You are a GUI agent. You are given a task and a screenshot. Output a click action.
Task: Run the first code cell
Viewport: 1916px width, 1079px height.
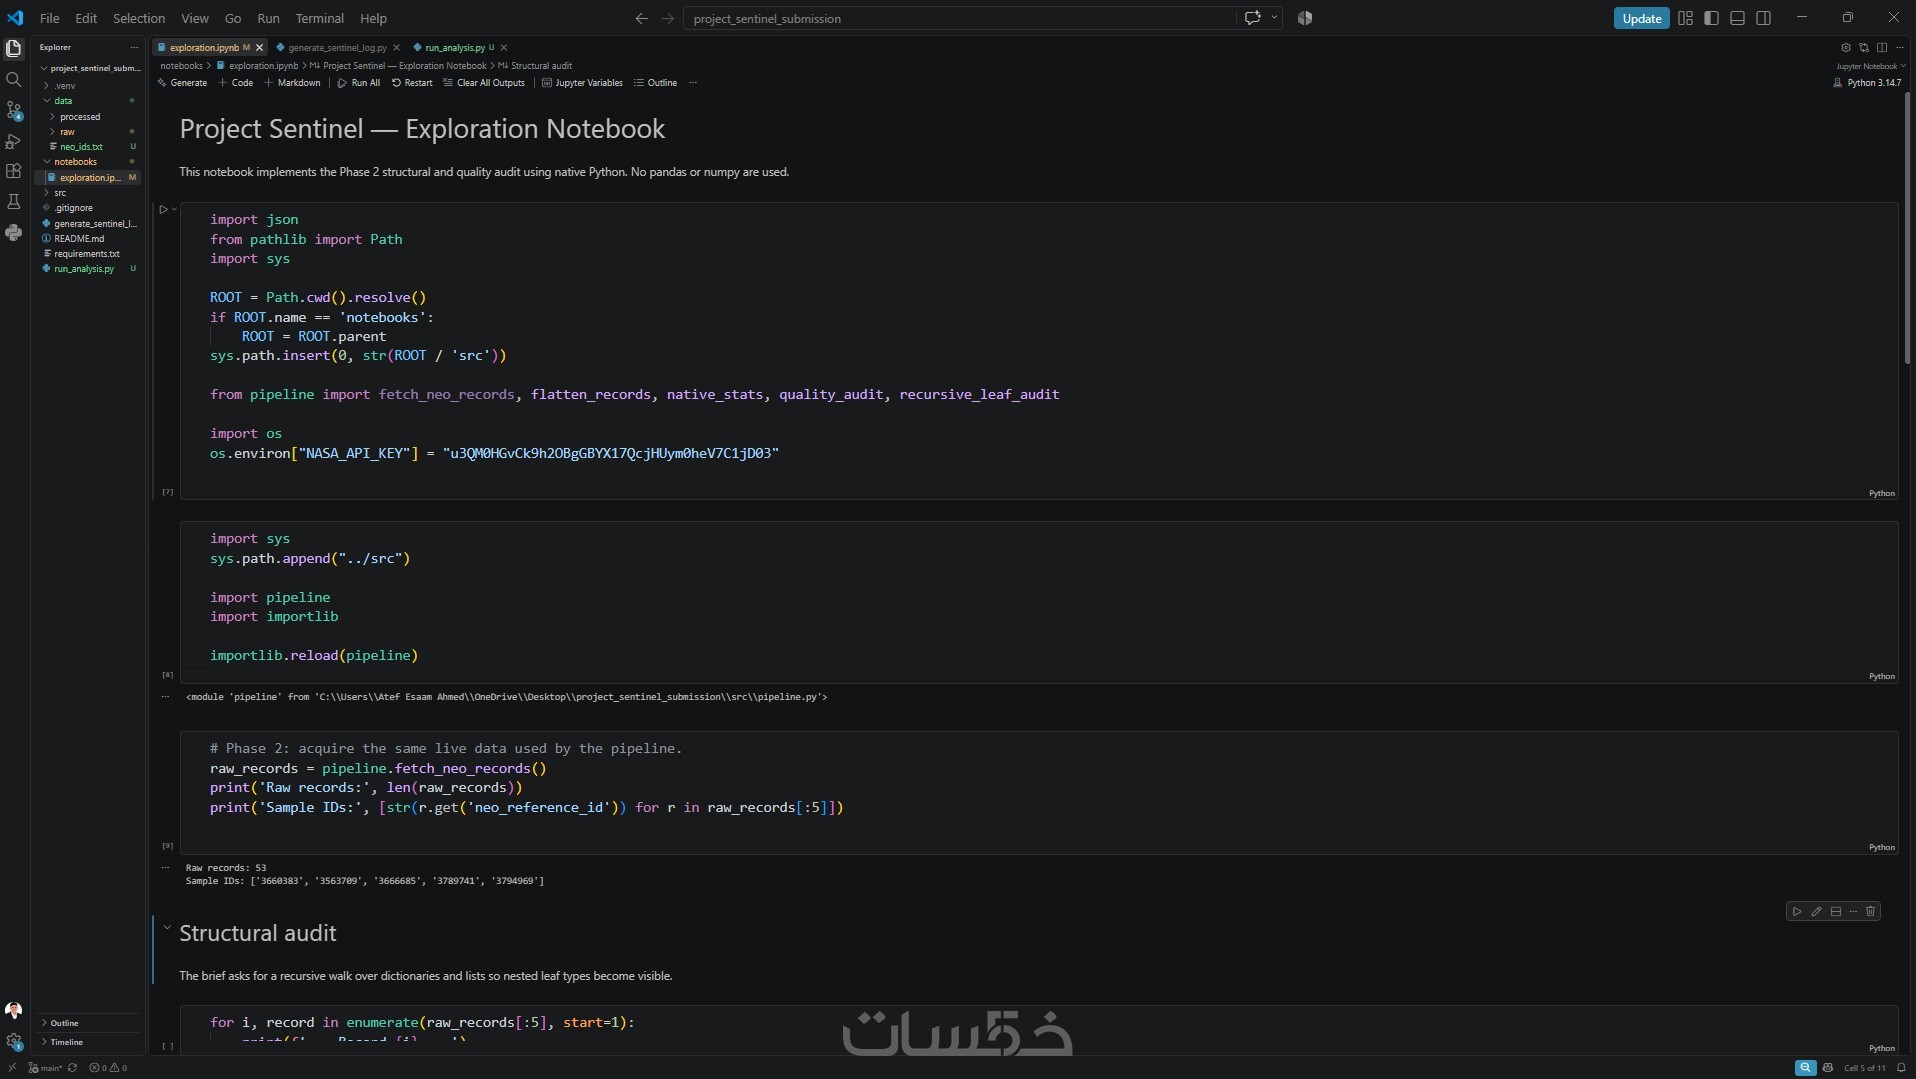163,210
